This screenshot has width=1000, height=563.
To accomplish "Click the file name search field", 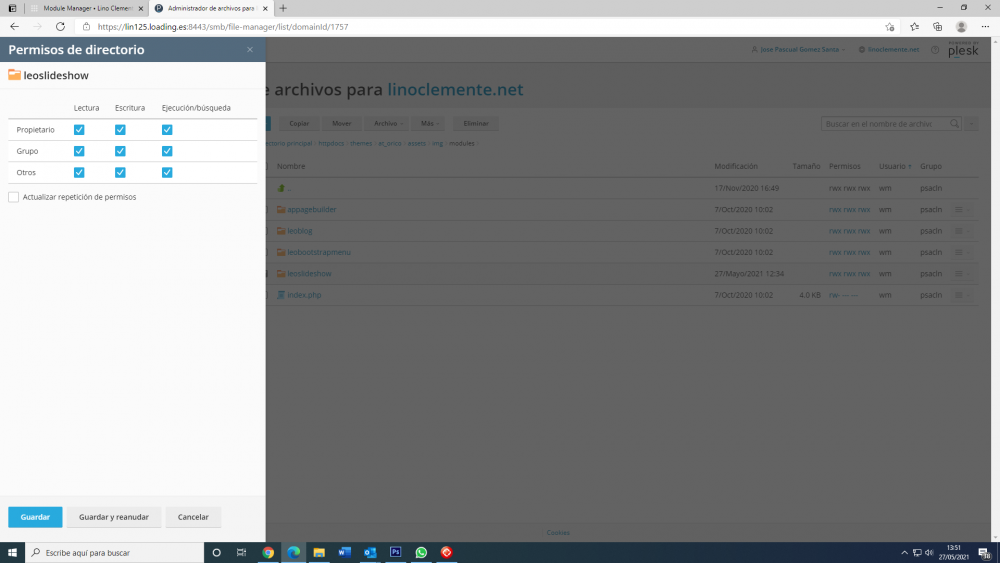I will pos(885,124).
